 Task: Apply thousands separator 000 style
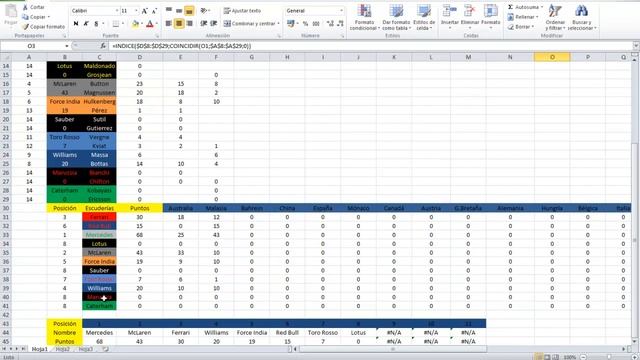[316, 24]
